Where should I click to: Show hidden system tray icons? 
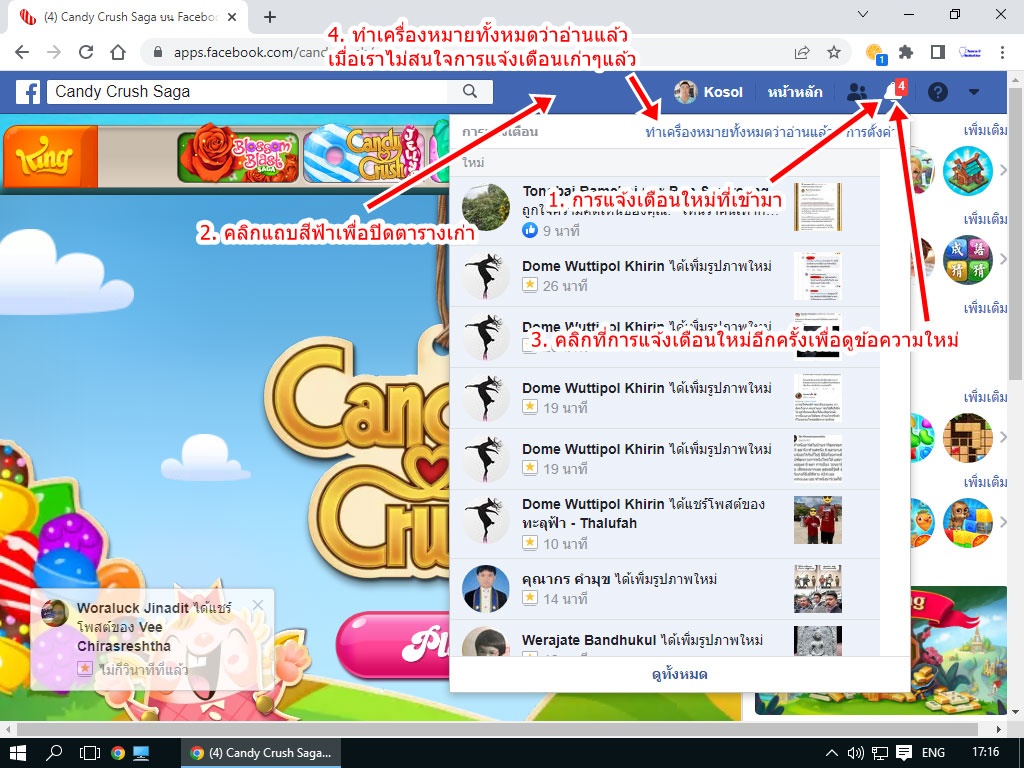point(831,752)
